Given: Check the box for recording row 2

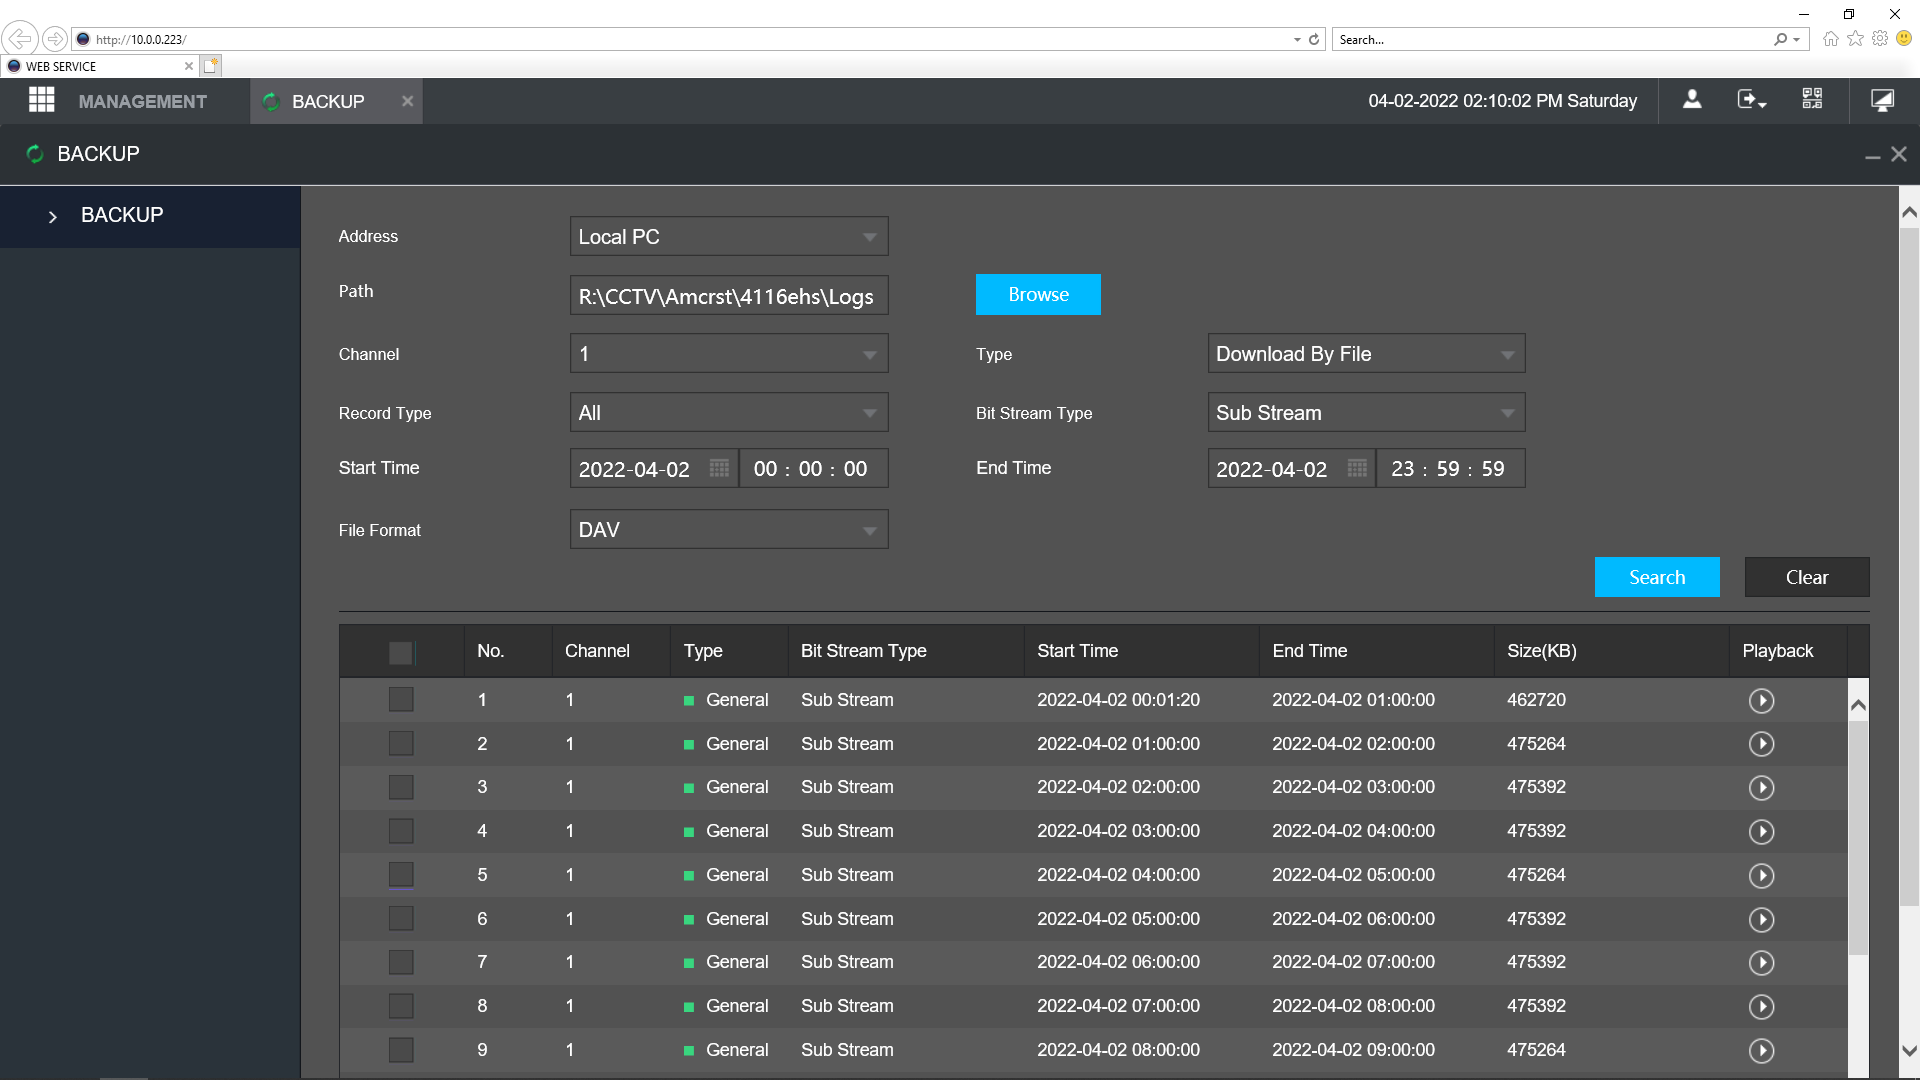Looking at the screenshot, I should coord(401,744).
